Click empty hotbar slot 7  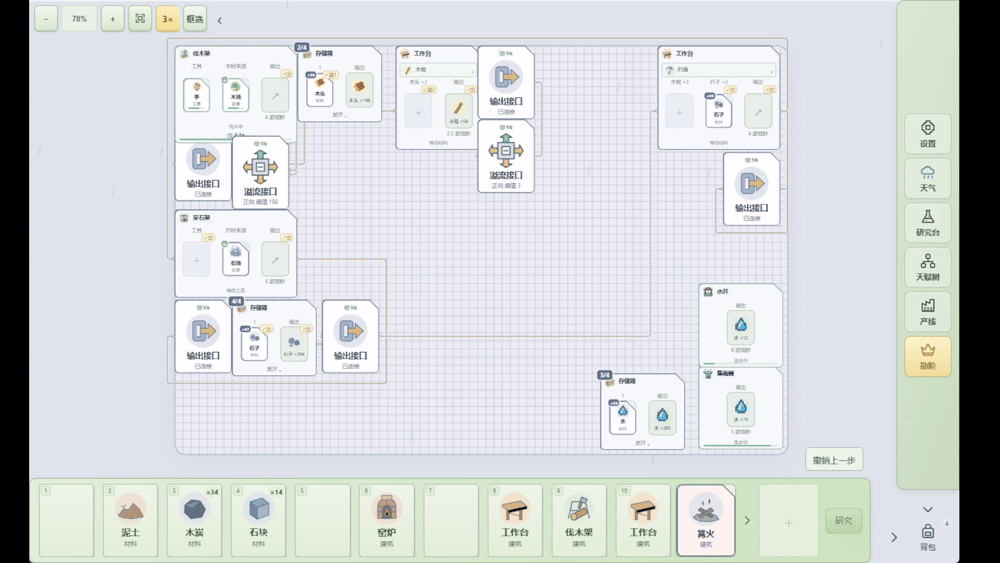pyautogui.click(x=451, y=520)
